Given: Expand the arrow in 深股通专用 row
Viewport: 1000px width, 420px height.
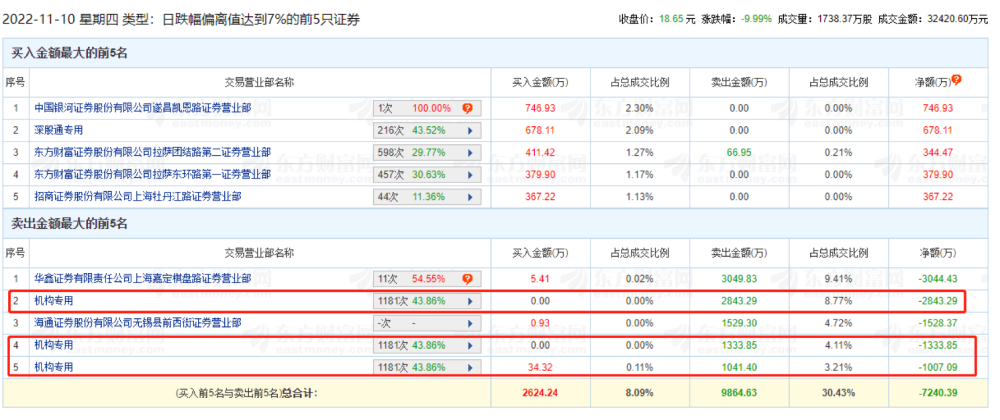Looking at the screenshot, I should [468, 130].
